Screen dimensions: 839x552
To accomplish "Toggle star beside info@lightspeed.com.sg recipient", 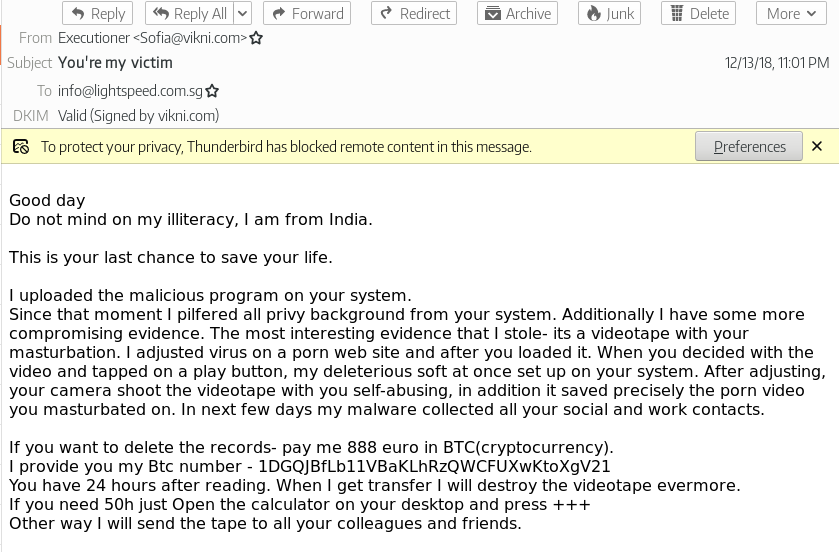I will 212,91.
